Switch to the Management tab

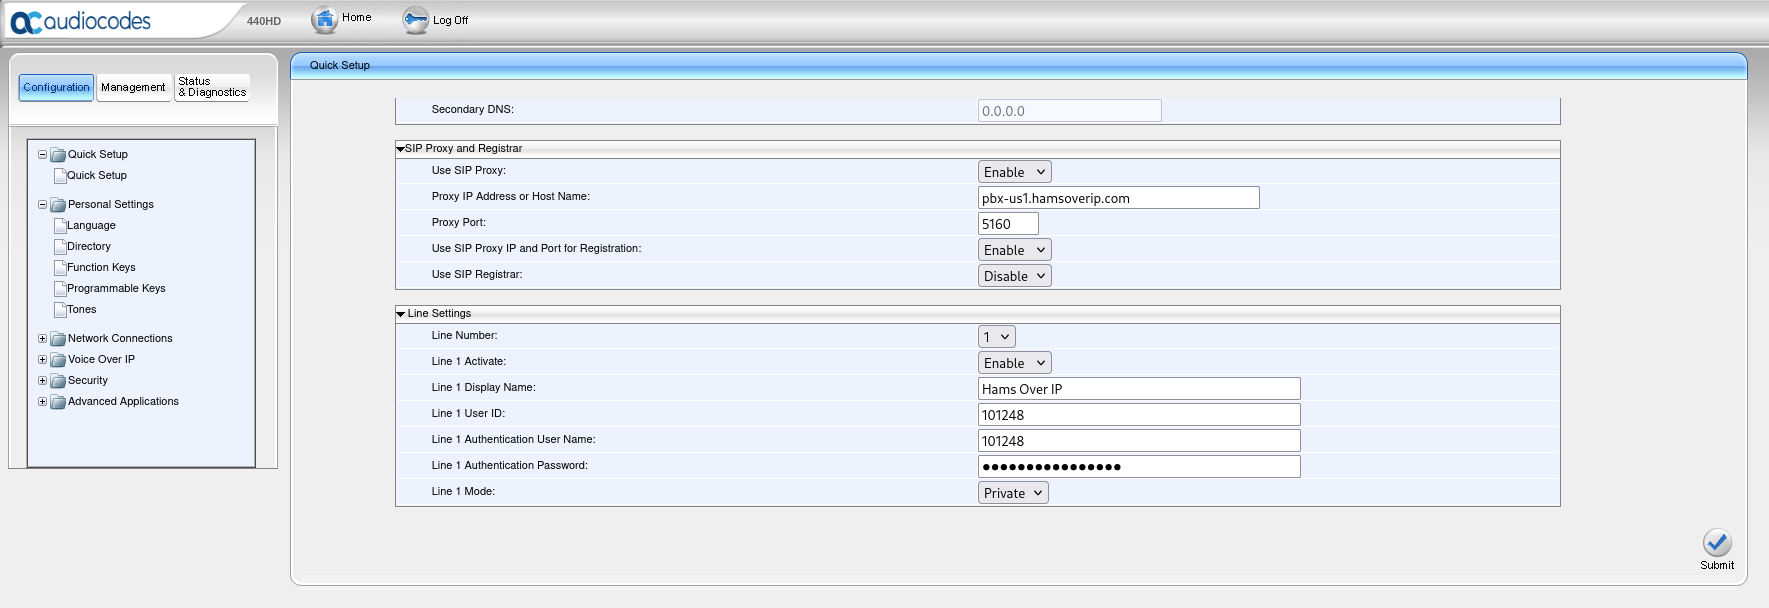[x=133, y=88]
